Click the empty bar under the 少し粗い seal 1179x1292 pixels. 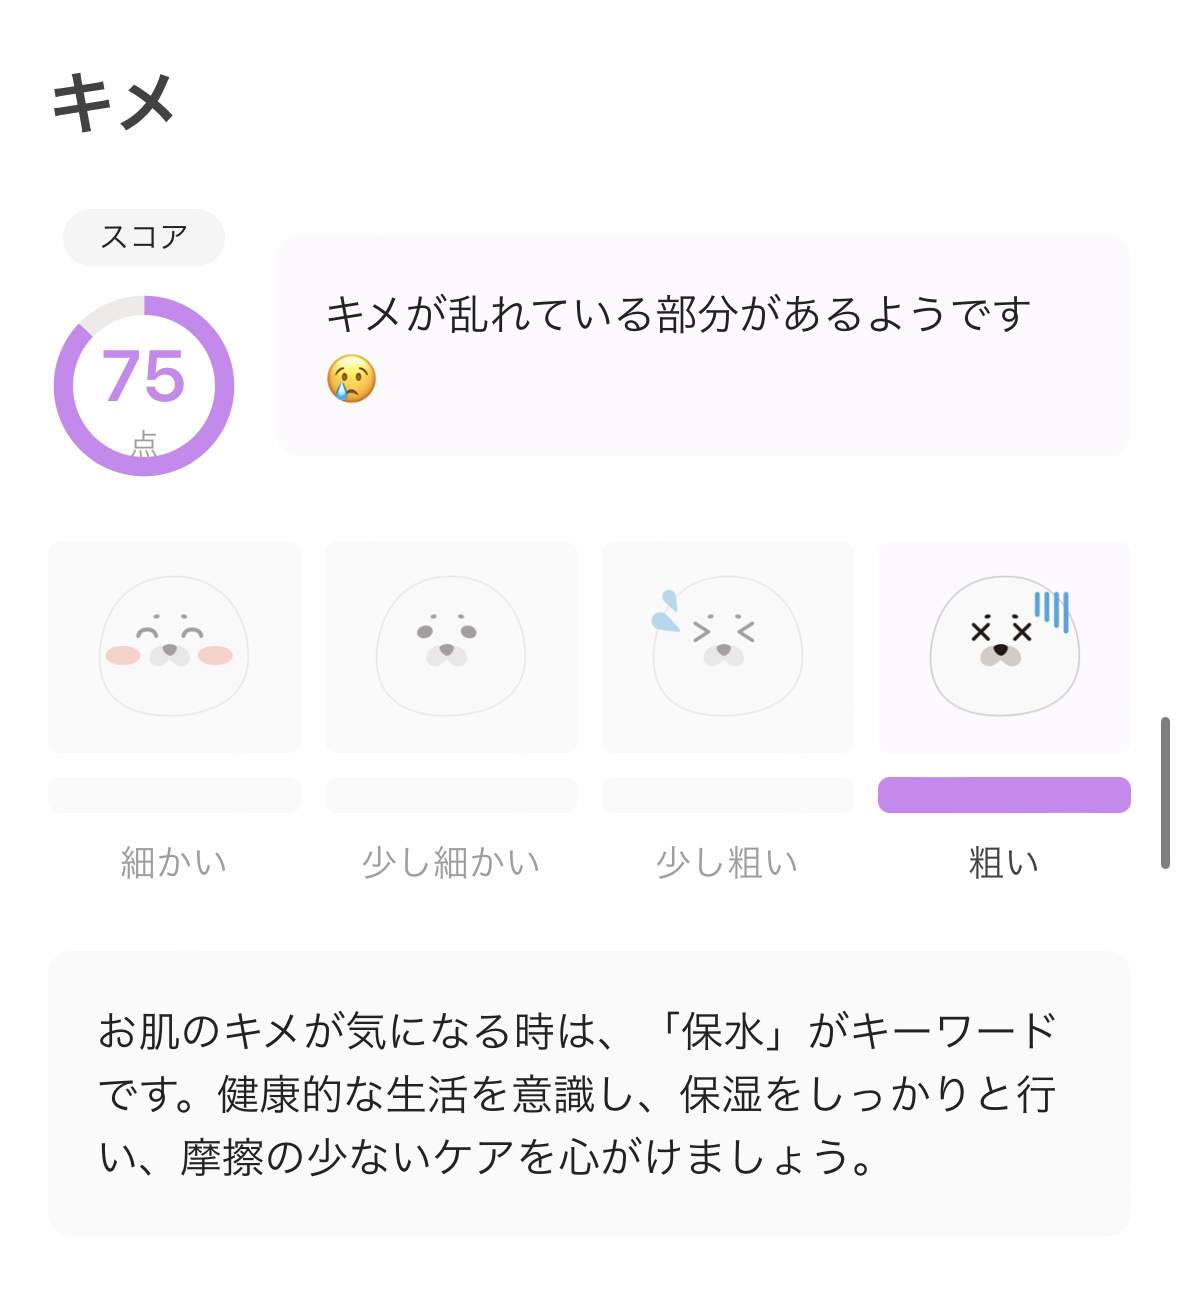(x=727, y=795)
